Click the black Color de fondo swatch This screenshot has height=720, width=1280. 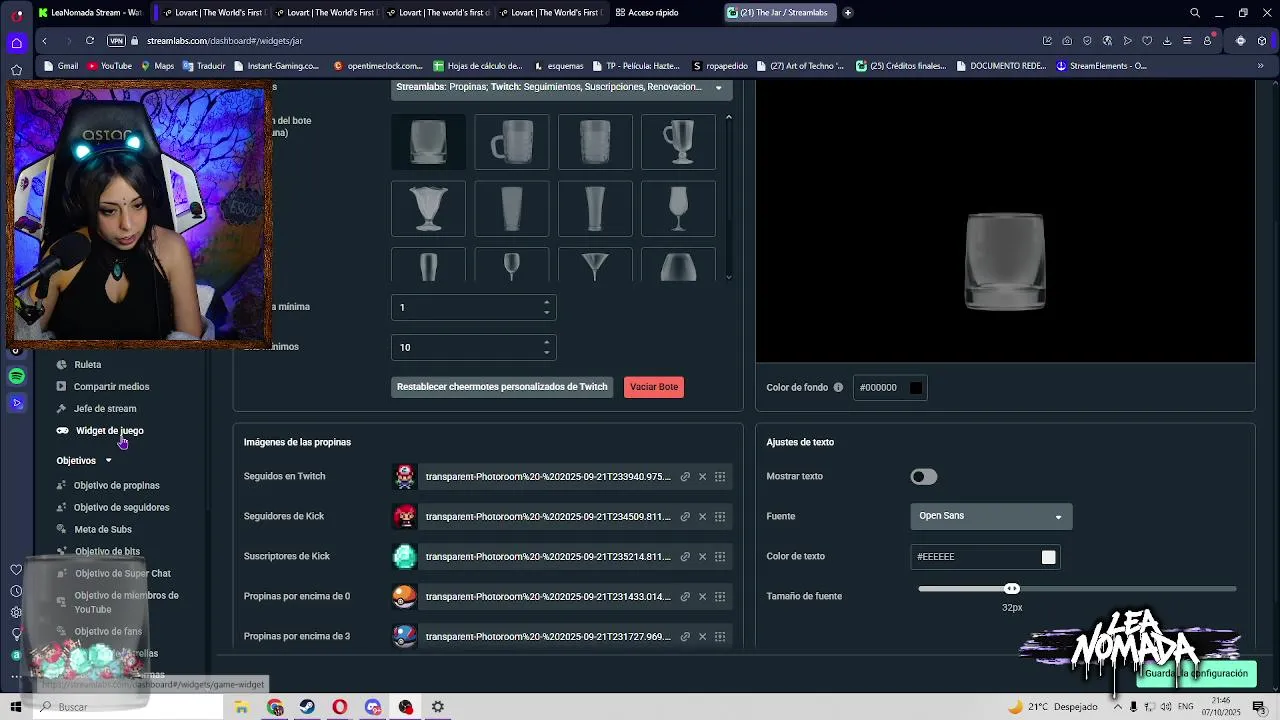(916, 388)
